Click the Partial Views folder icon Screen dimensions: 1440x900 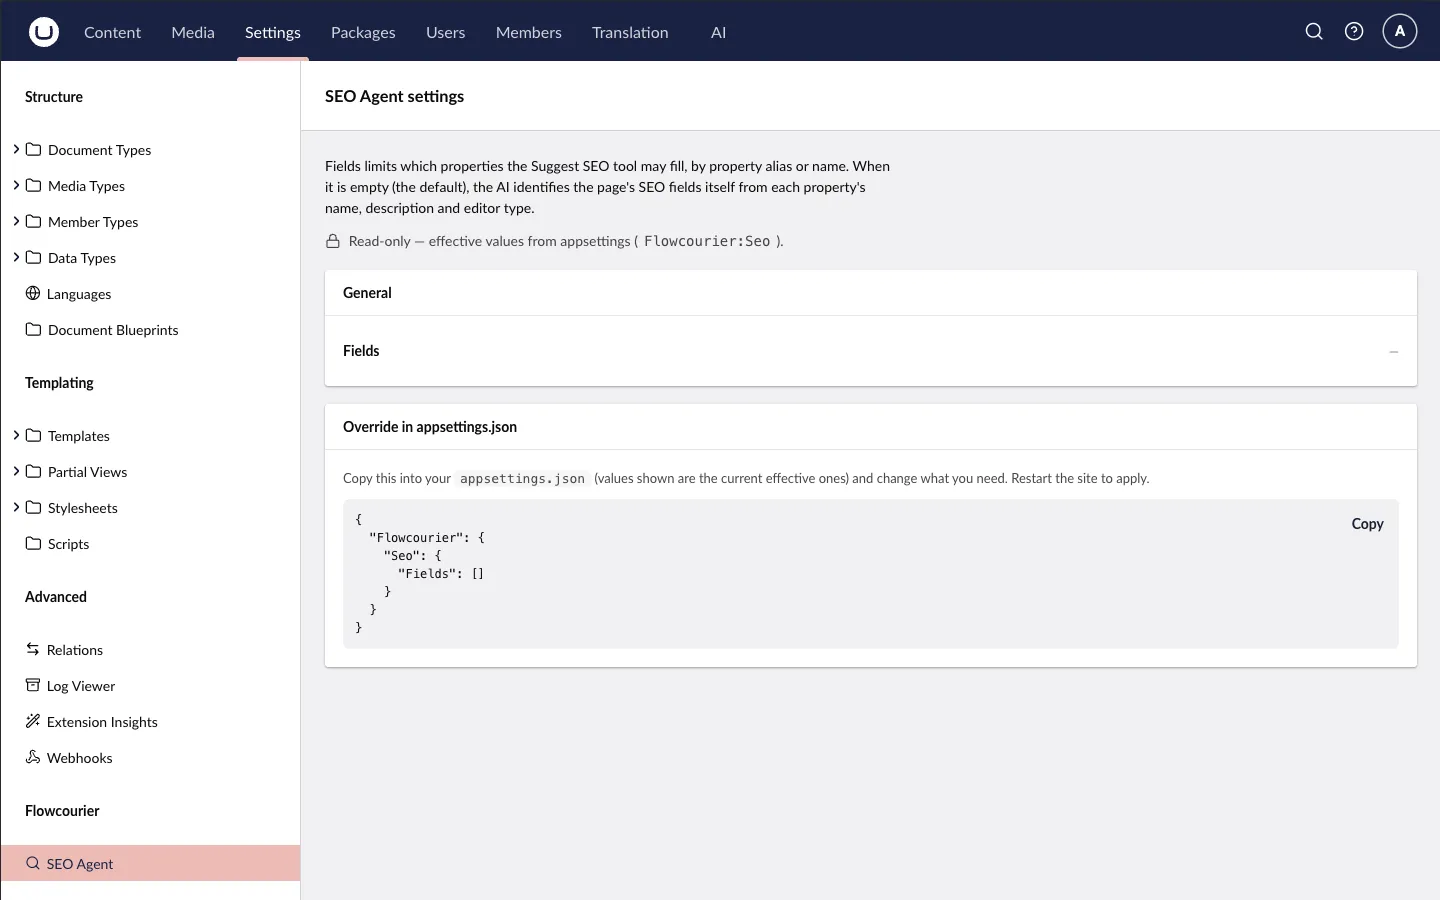click(33, 471)
